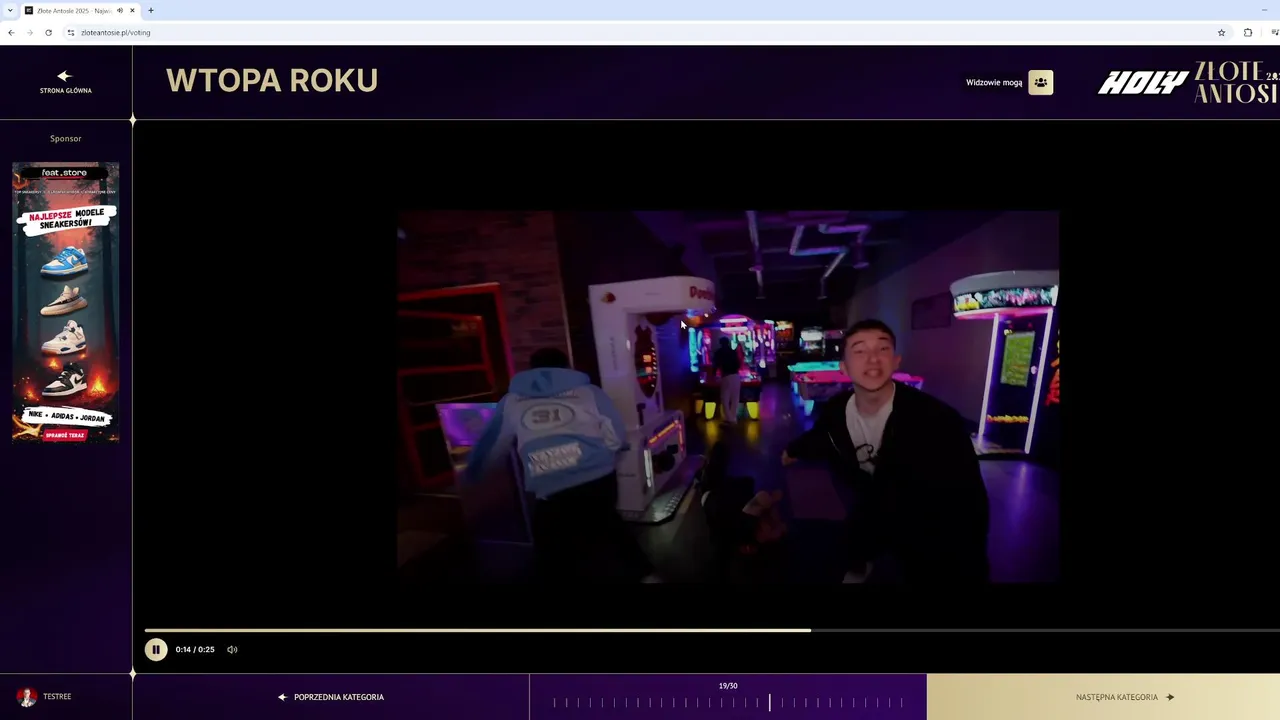
Task: View site information icon beside URL
Action: (71, 32)
